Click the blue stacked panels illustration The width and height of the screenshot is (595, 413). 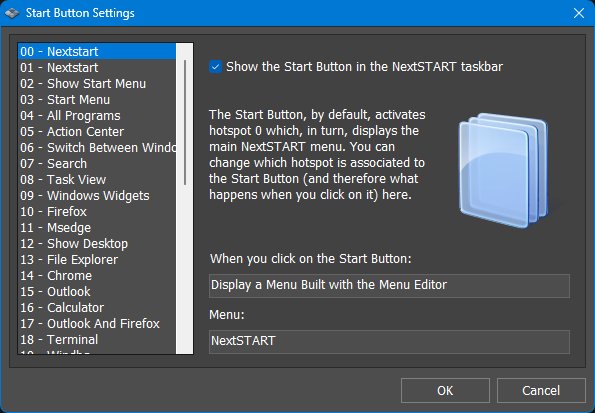click(504, 170)
